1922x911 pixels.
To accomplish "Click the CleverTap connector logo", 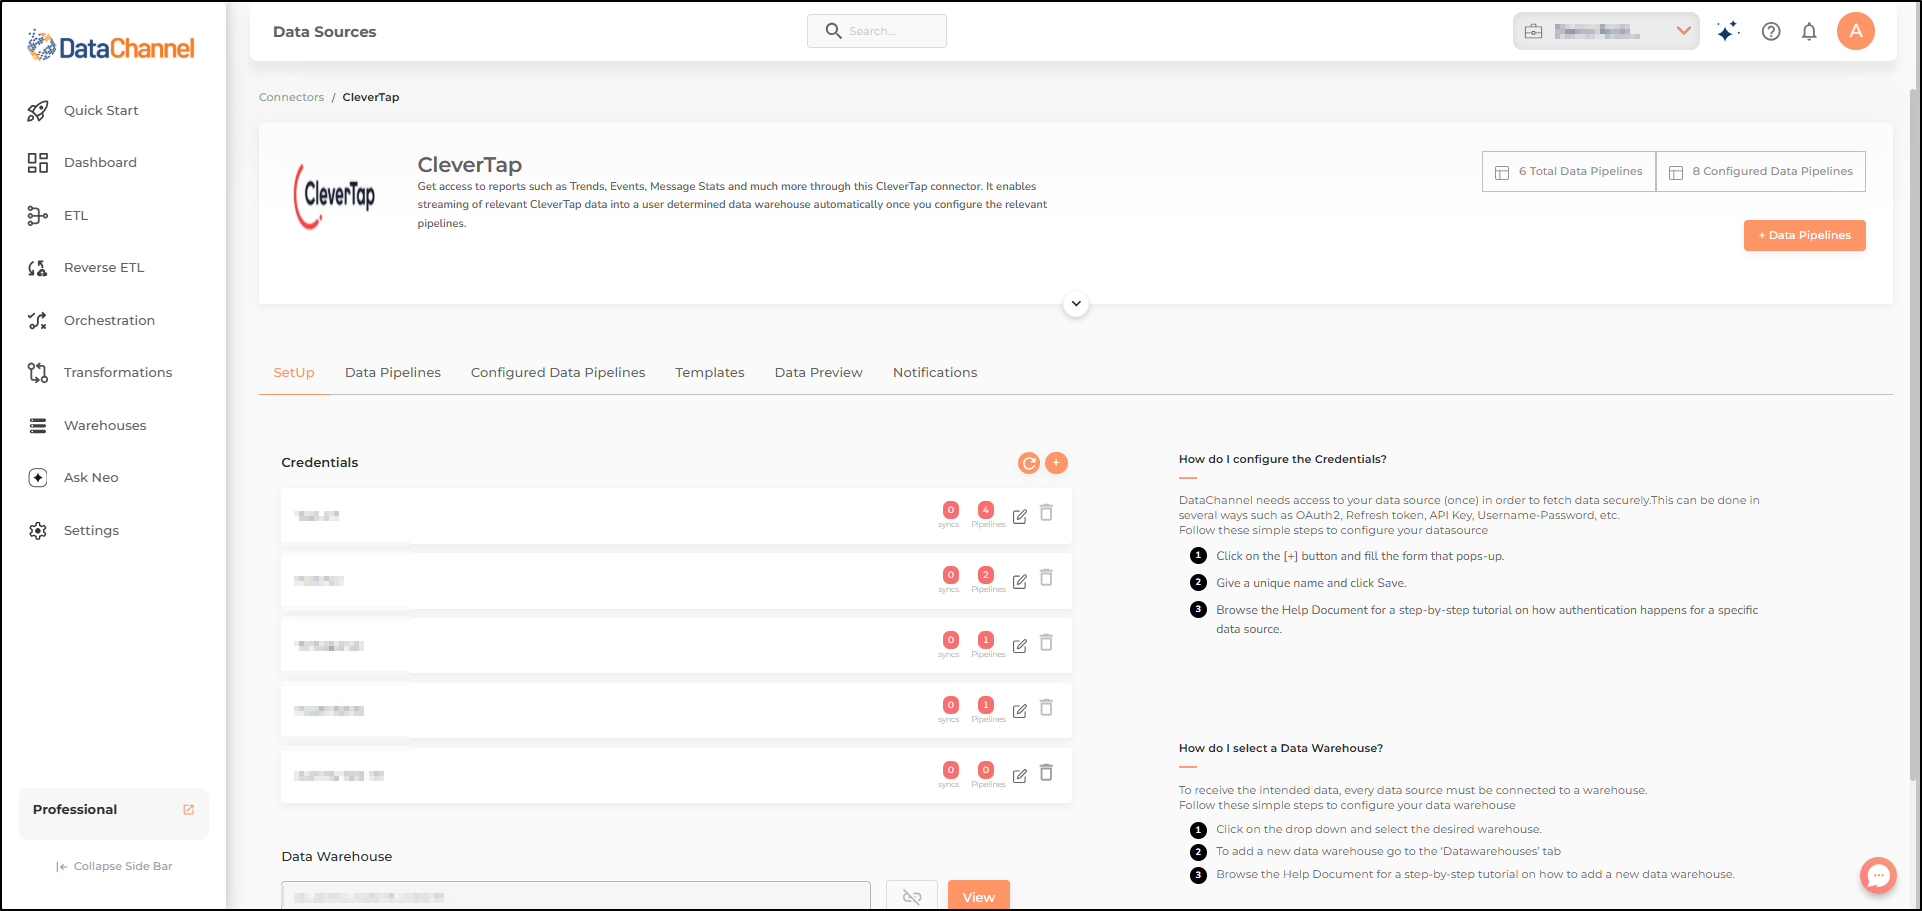I will click(336, 196).
